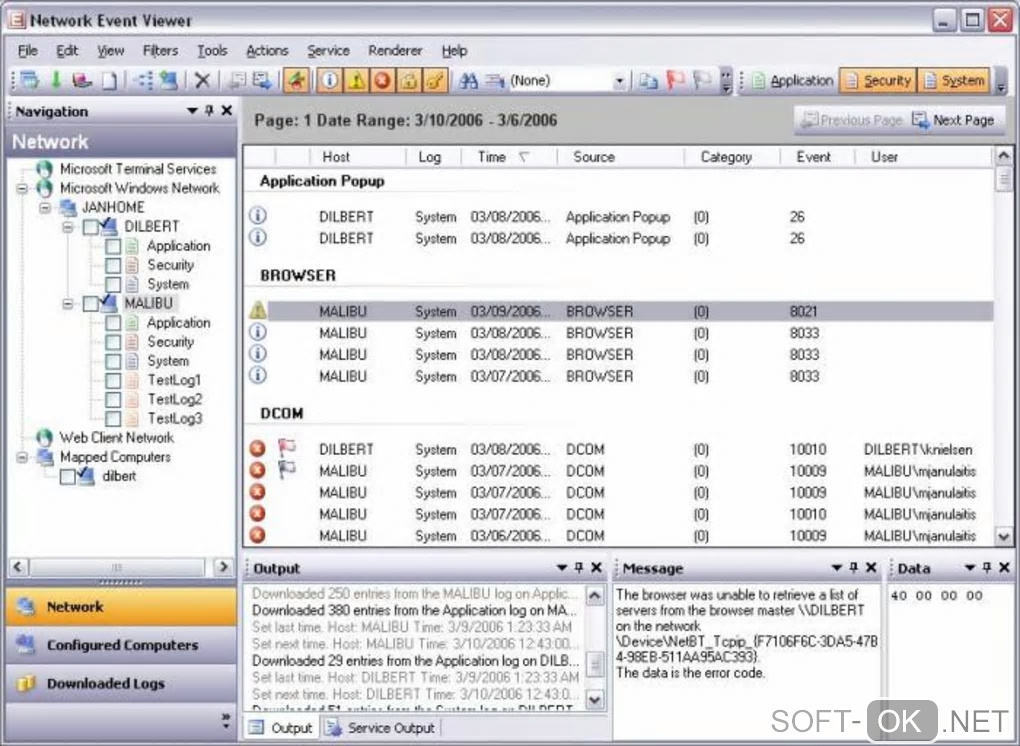Click the gray flag toolbar icon
Viewport: 1020px width, 746px height.
point(702,81)
